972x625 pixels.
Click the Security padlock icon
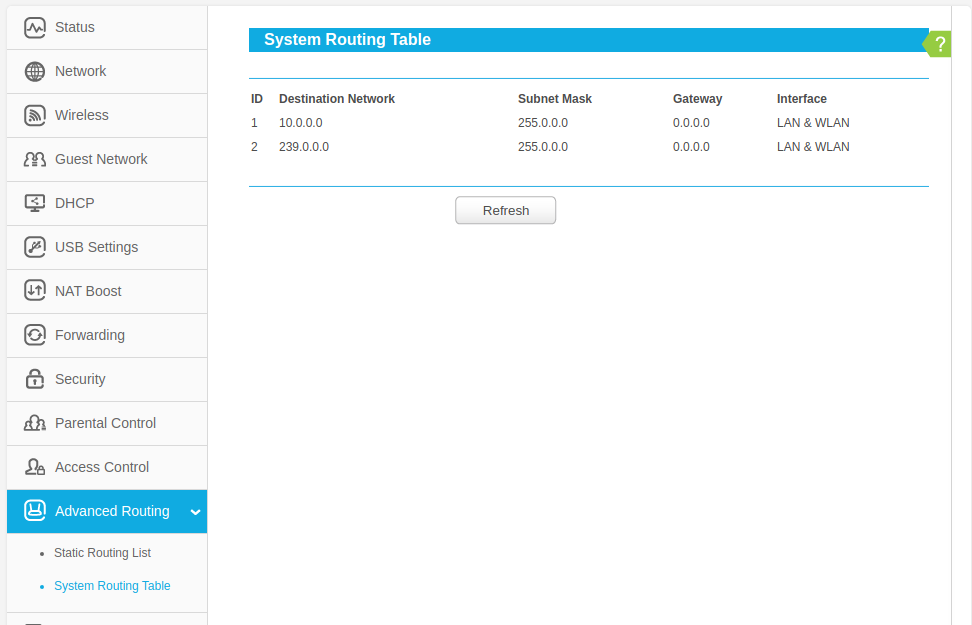click(35, 379)
